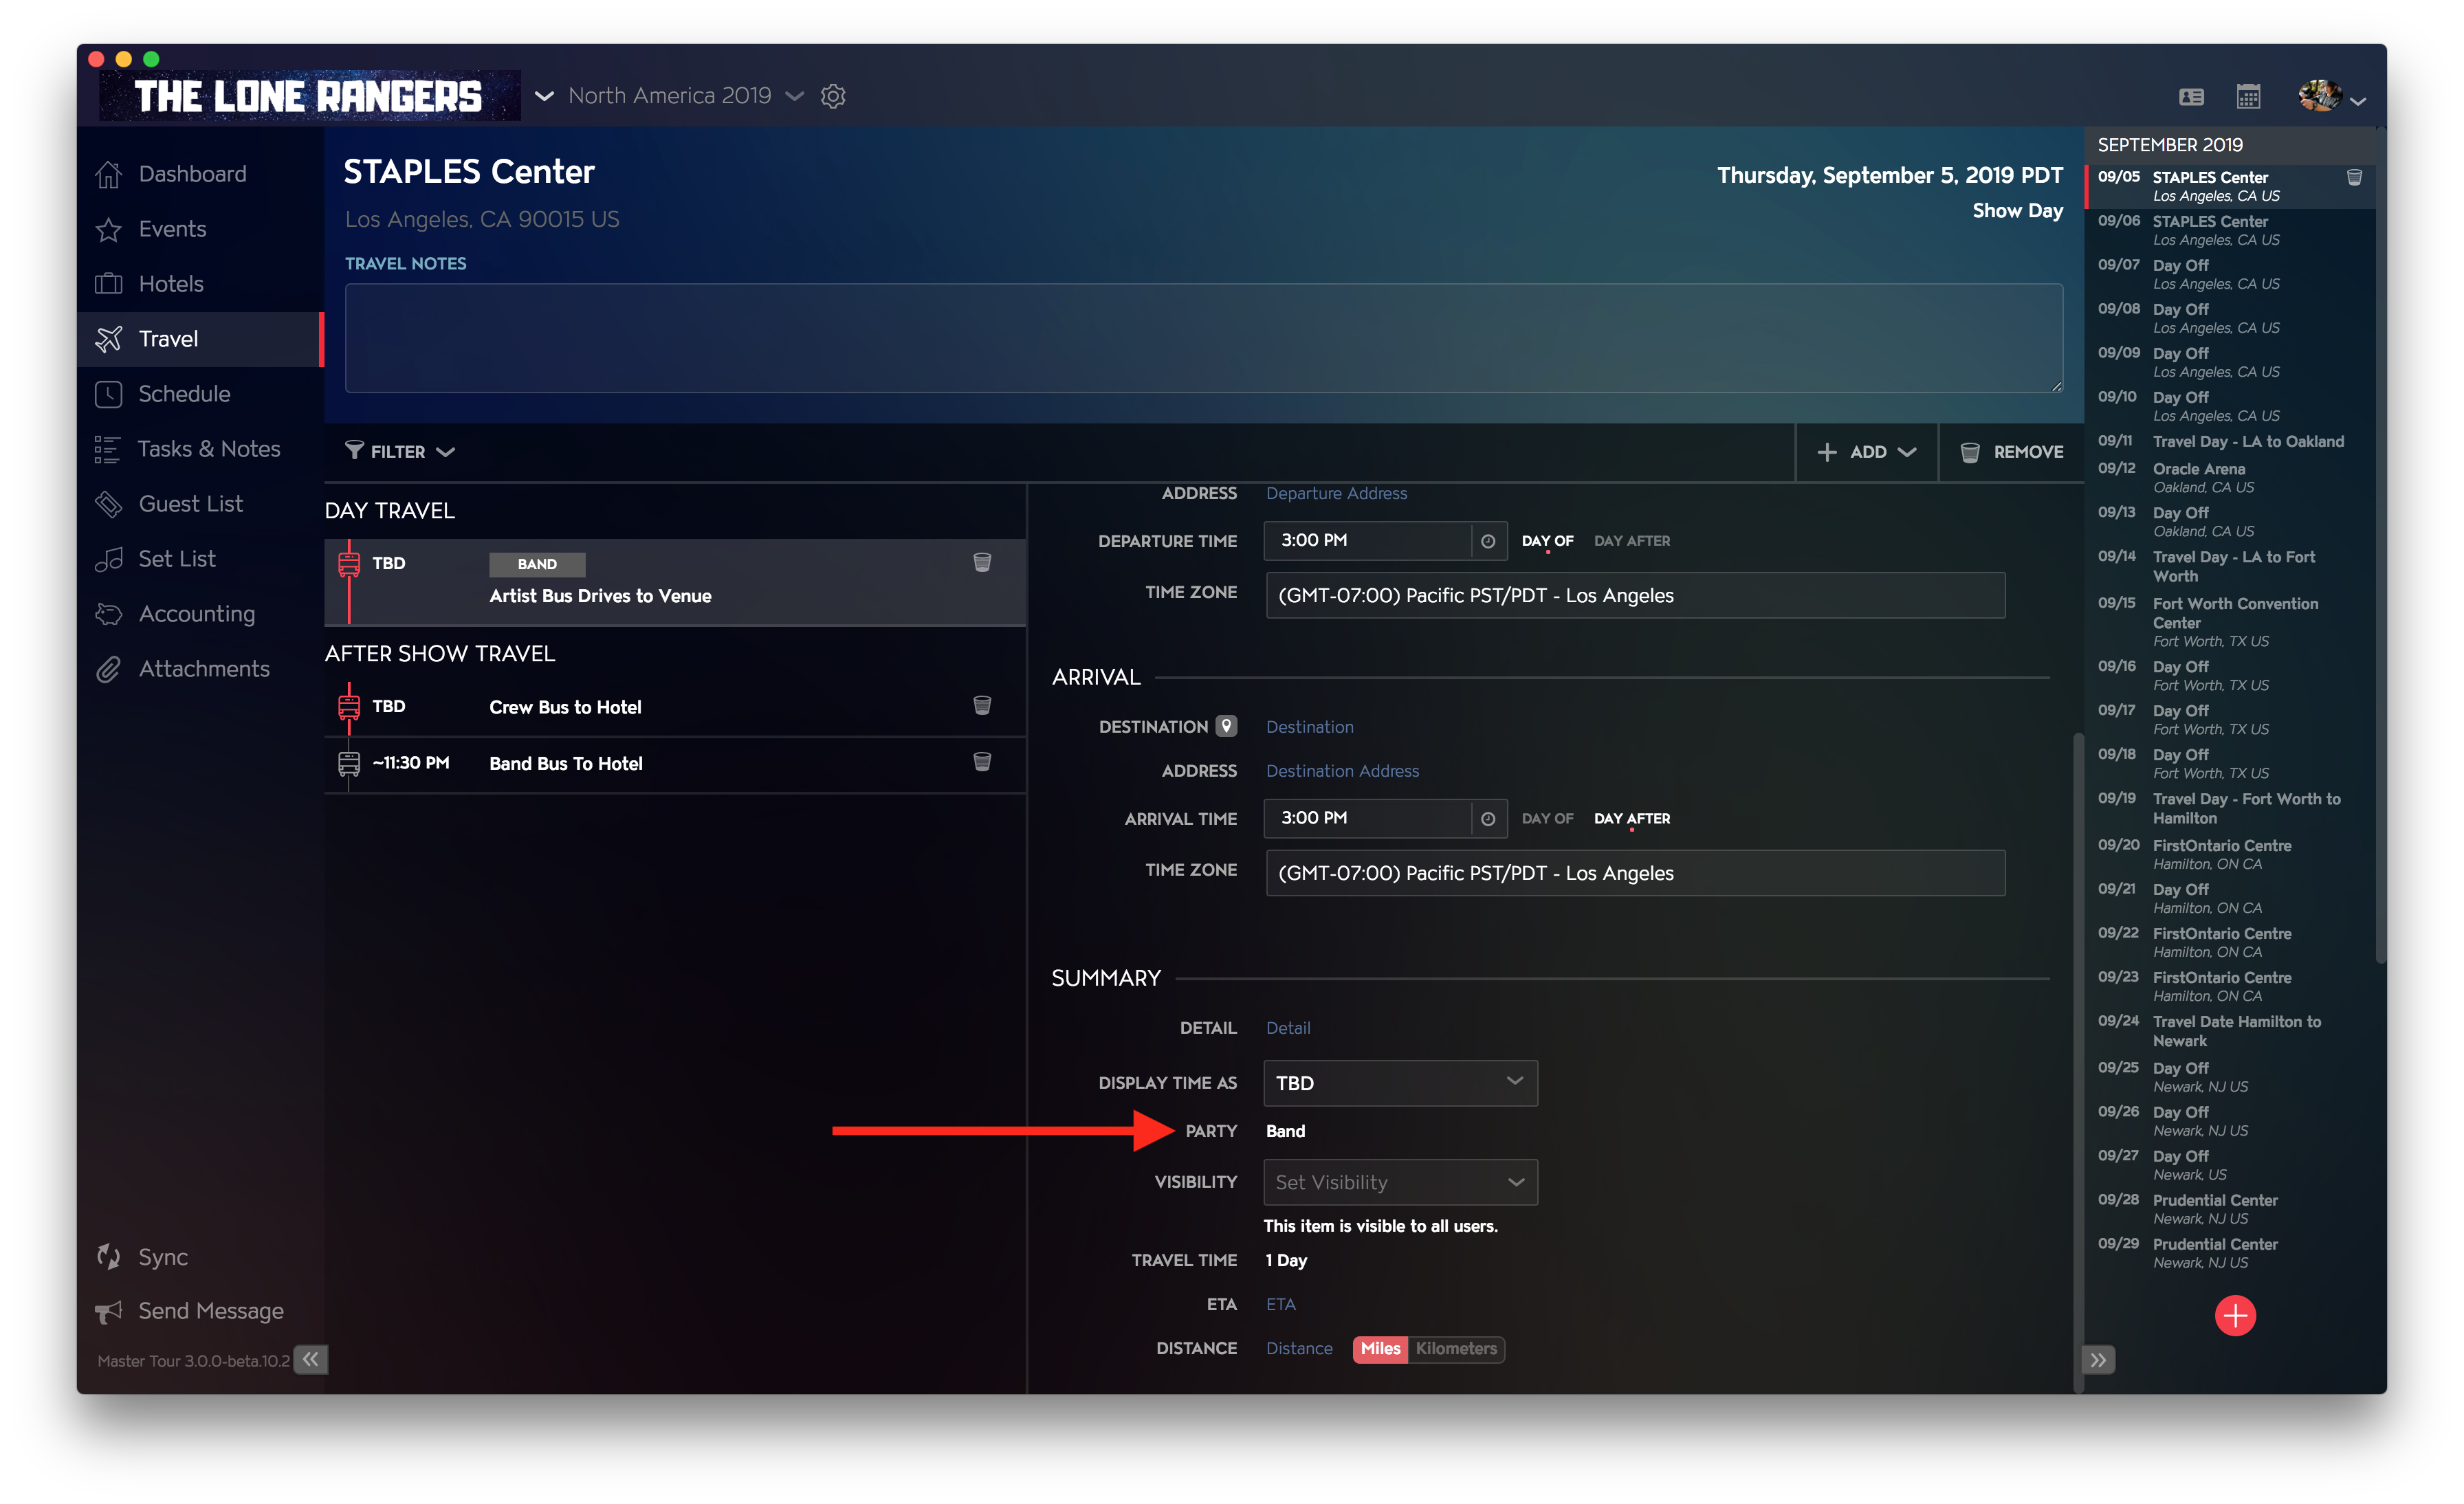Click the contact card icon in header
The image size is (2464, 1504).
click(x=2191, y=97)
